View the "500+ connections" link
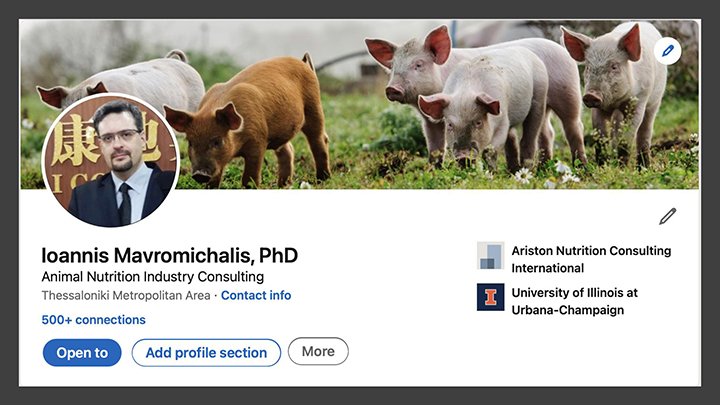This screenshot has height=405, width=720. pos(94,320)
